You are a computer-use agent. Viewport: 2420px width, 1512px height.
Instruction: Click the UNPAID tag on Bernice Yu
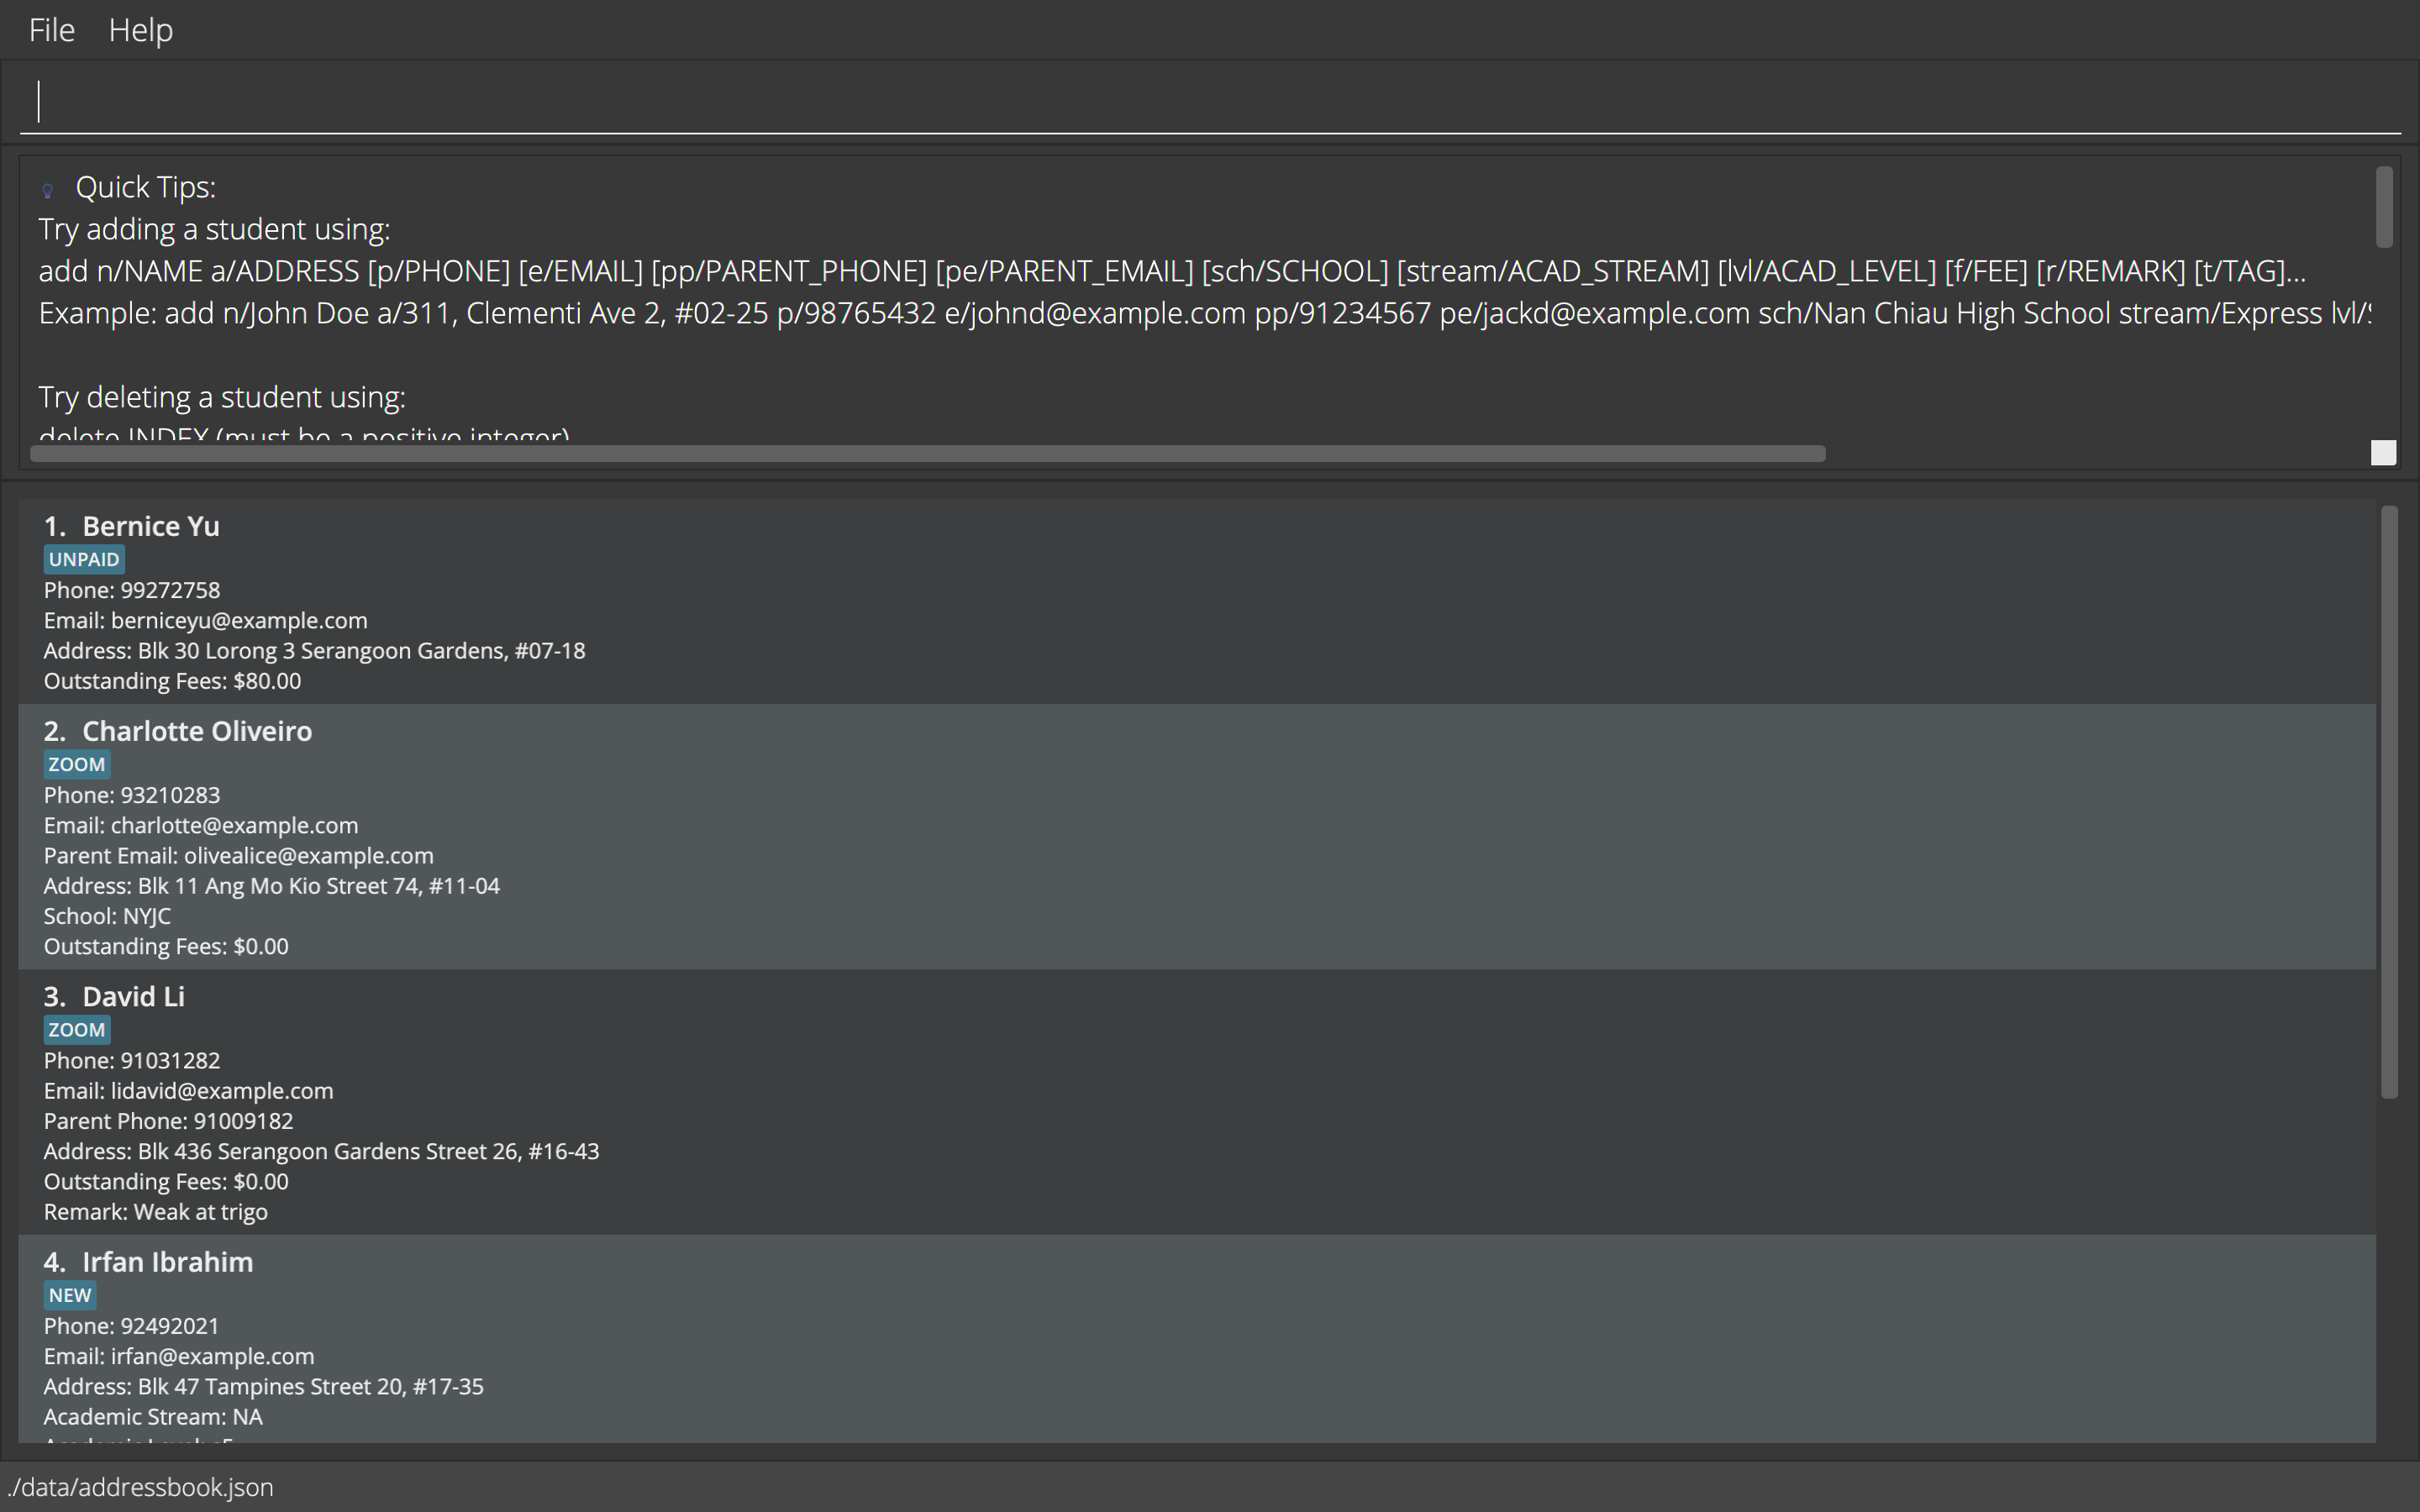(x=84, y=560)
